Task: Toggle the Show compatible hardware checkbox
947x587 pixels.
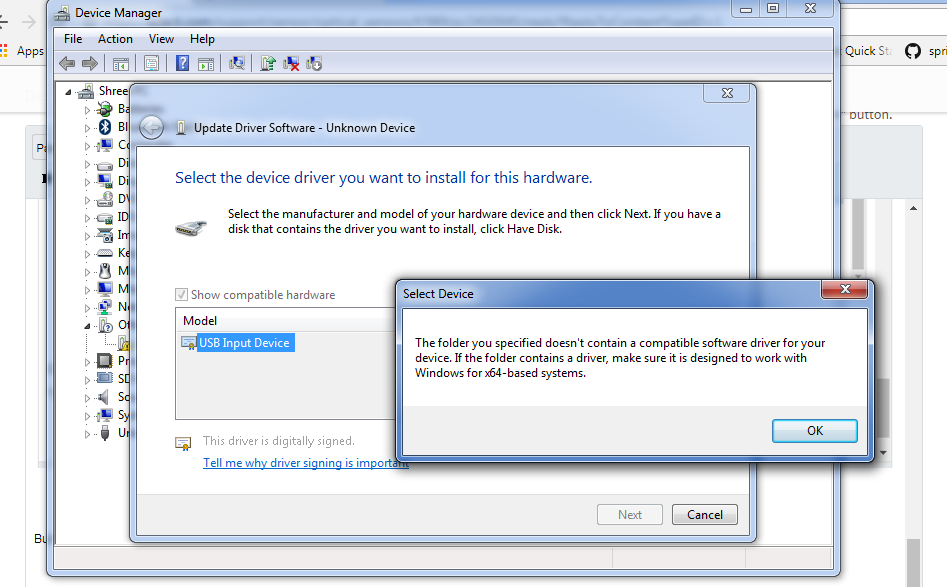Action: tap(182, 294)
